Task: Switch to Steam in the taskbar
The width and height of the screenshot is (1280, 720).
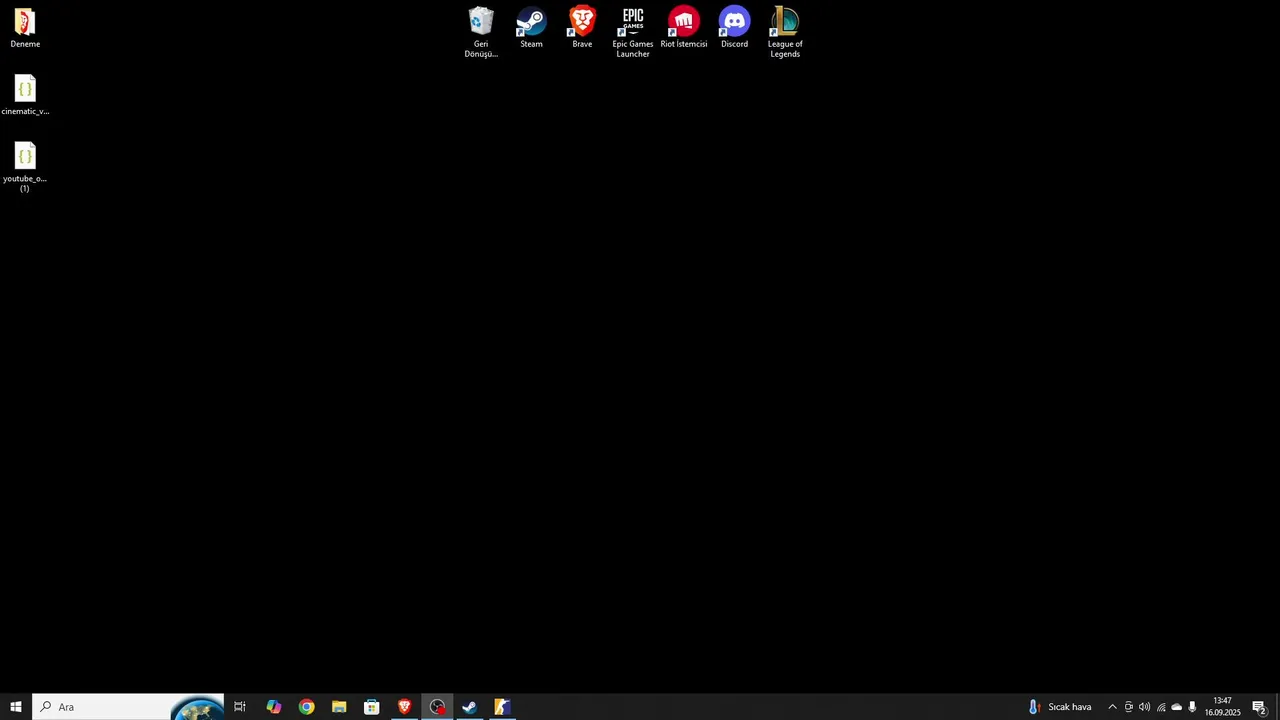Action: coord(470,707)
